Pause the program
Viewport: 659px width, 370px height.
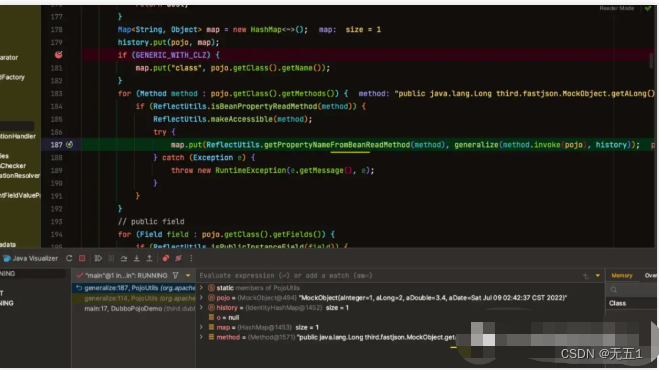tap(111, 258)
